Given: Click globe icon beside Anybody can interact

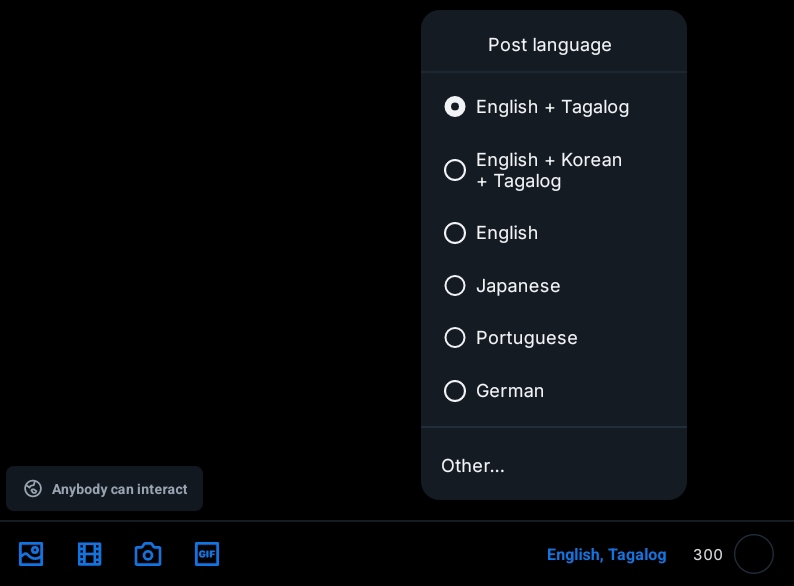Looking at the screenshot, I should [x=33, y=489].
